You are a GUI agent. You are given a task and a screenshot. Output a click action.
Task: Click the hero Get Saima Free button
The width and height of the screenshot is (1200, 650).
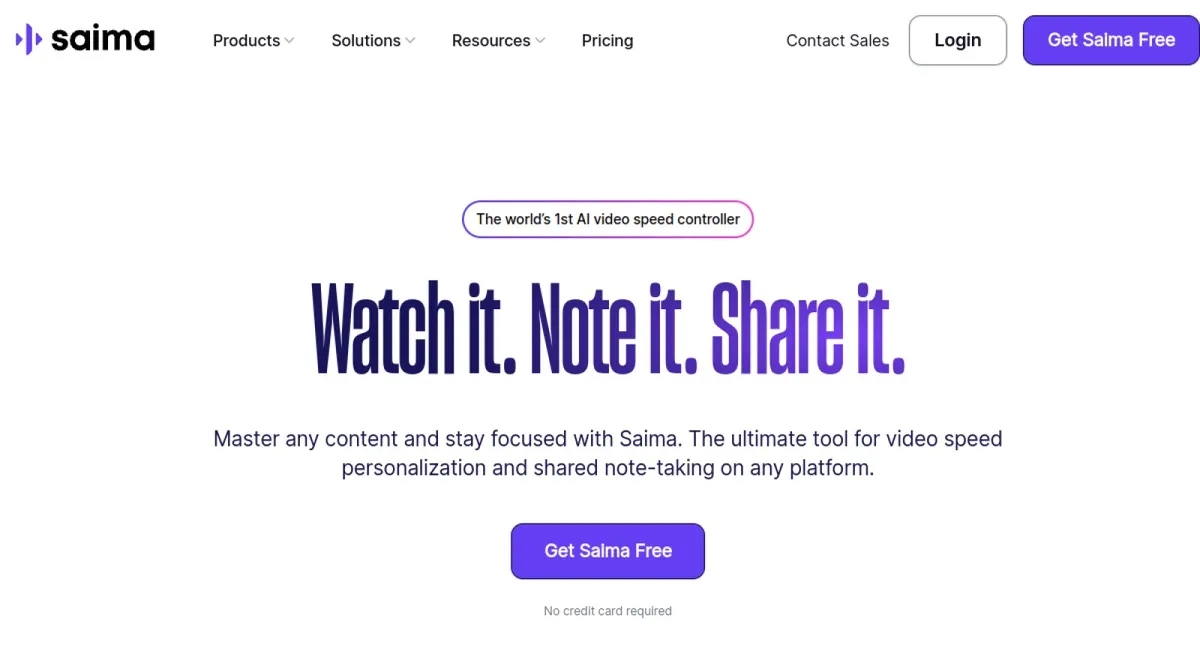tap(608, 551)
